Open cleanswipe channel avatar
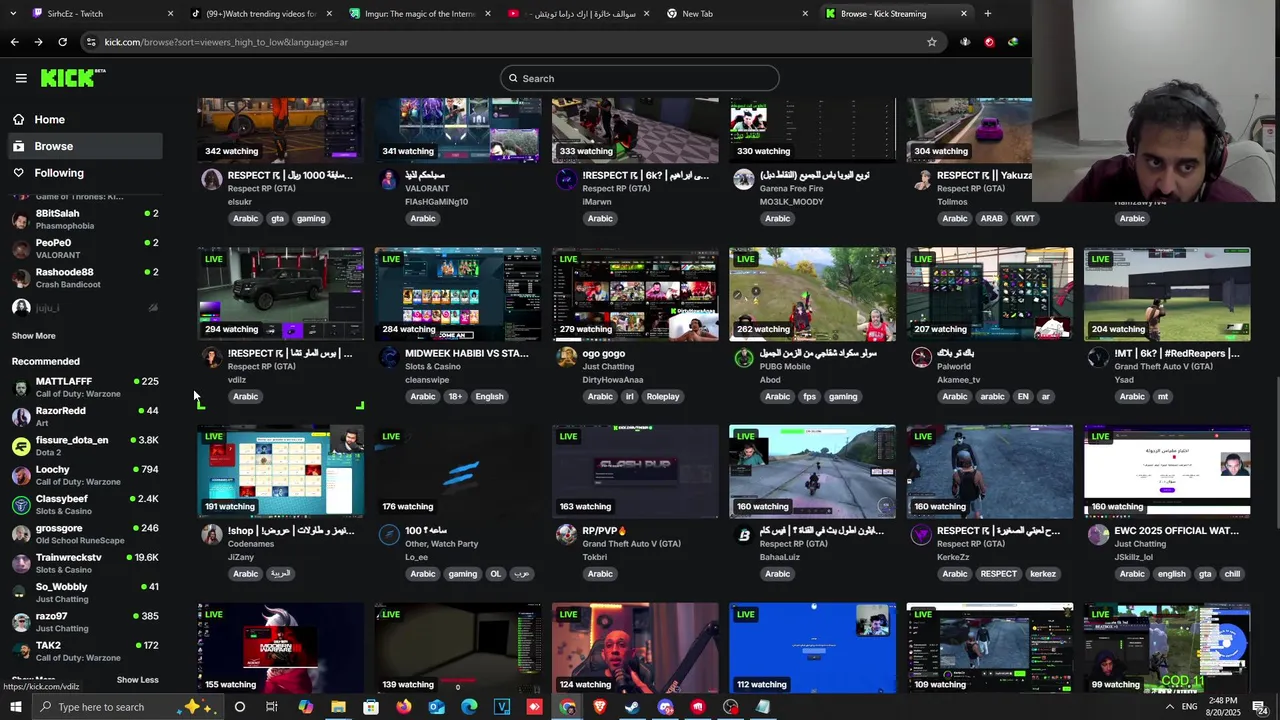Image resolution: width=1280 pixels, height=720 pixels. (388, 358)
